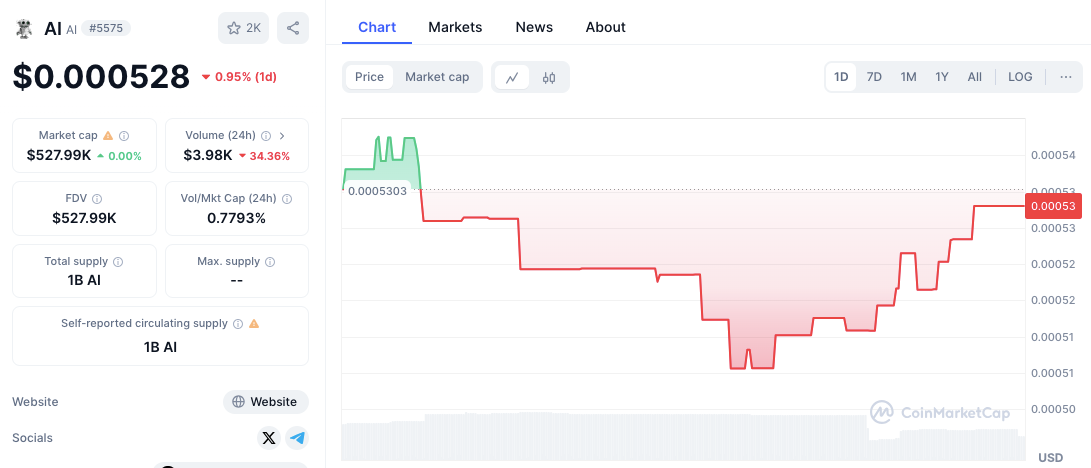Switch to line chart view icon
The image size is (1091, 468).
click(511, 77)
